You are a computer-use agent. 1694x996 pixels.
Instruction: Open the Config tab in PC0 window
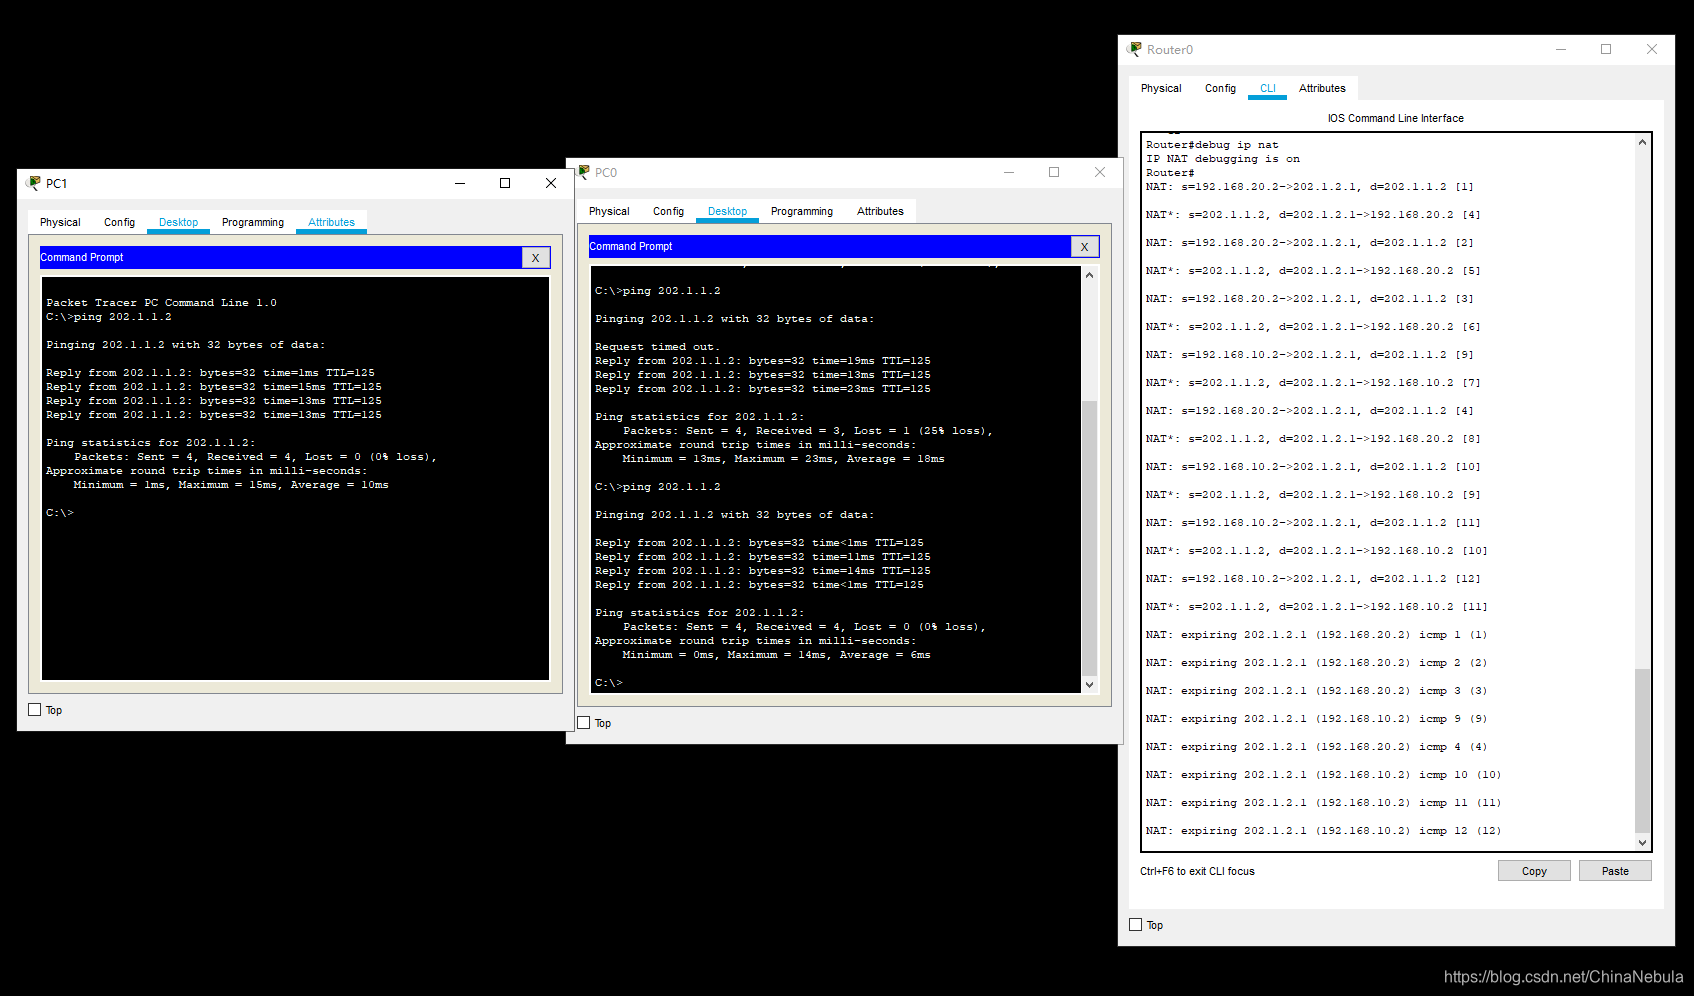click(668, 211)
